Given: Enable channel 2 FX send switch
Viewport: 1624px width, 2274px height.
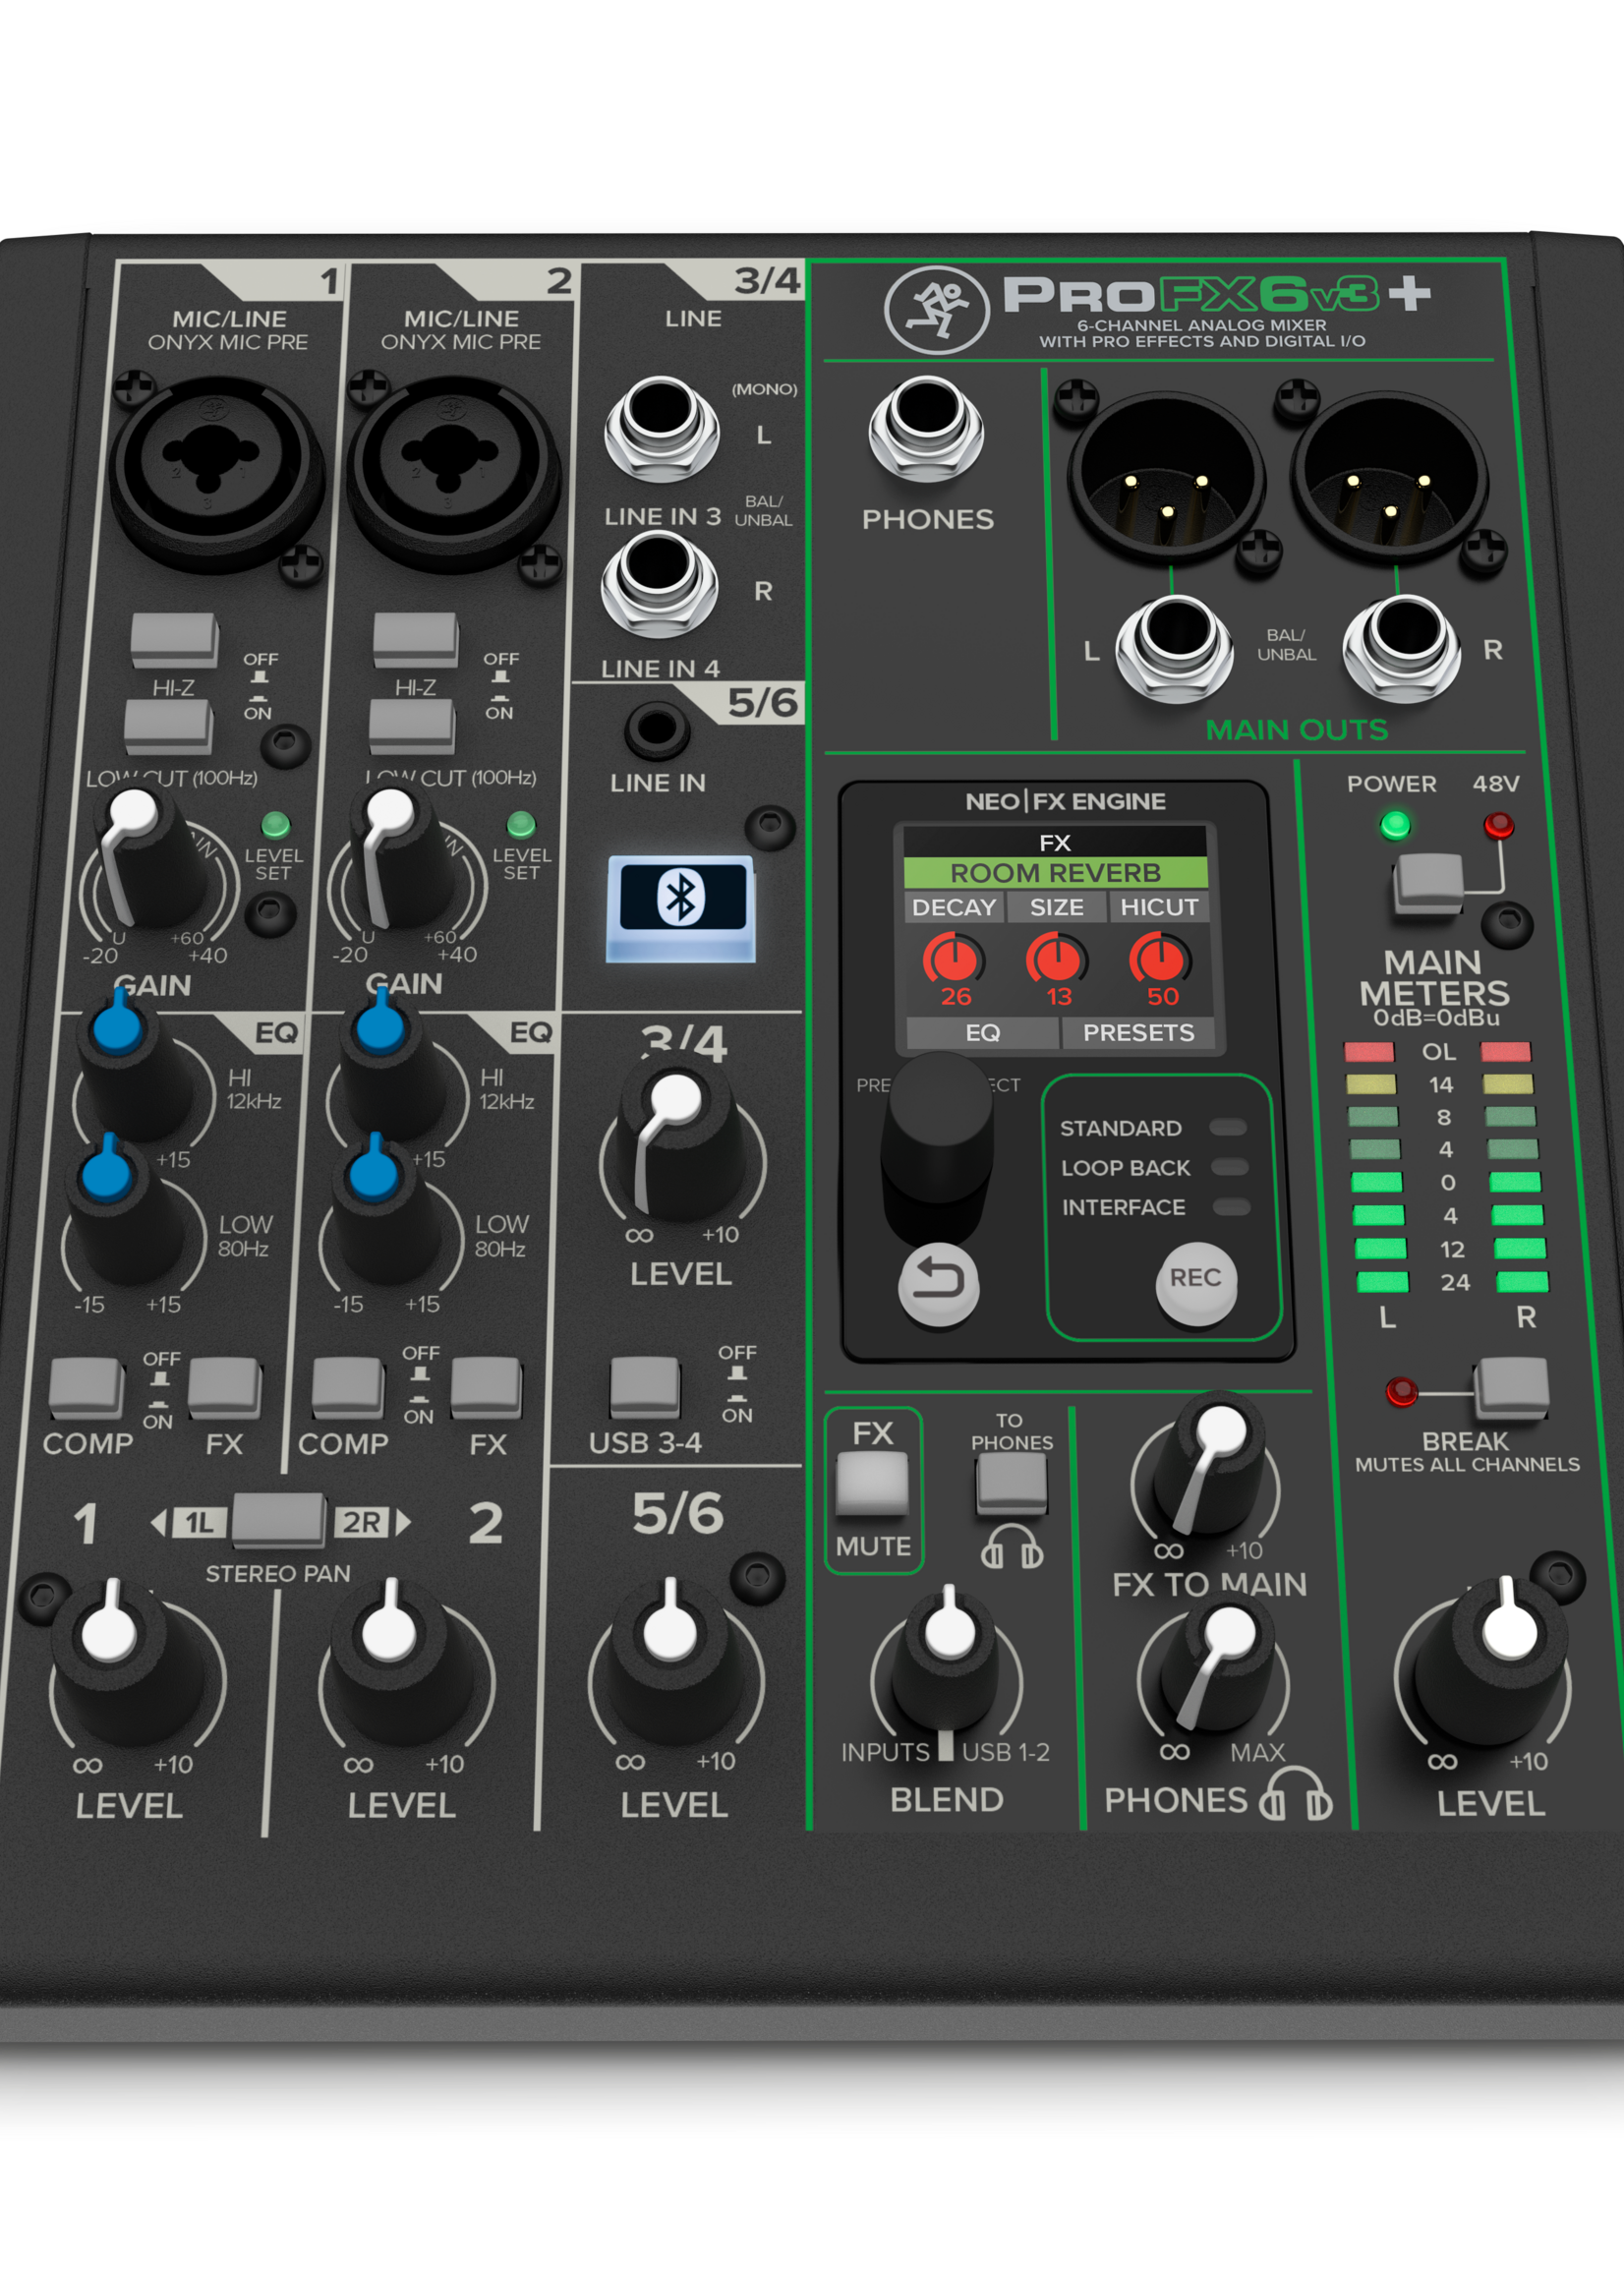Looking at the screenshot, I should pyautogui.click(x=486, y=1388).
